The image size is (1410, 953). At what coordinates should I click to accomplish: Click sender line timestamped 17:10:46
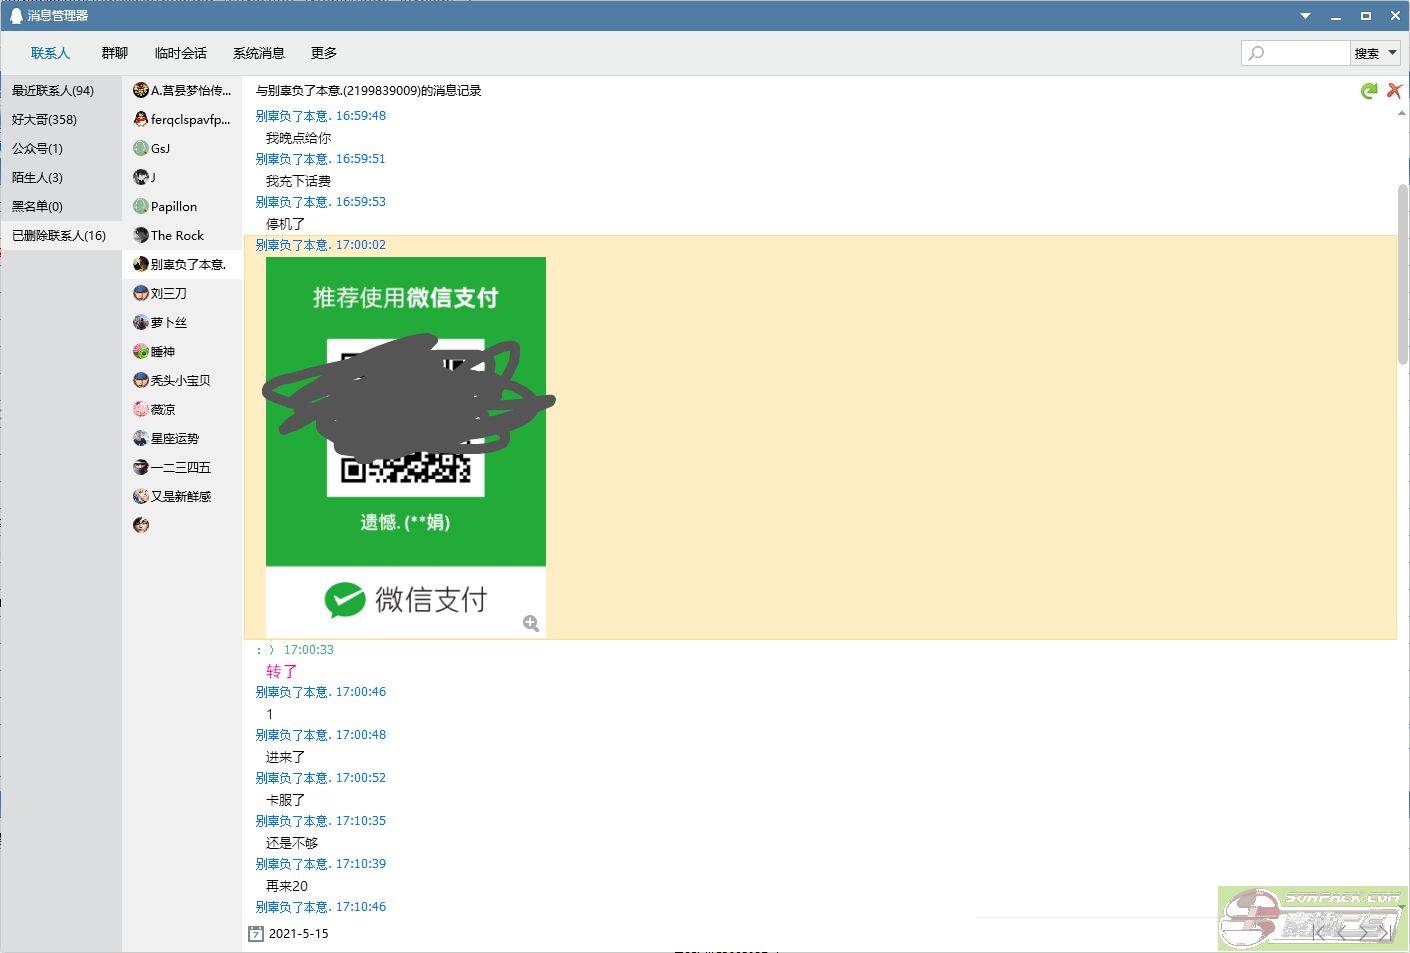click(320, 906)
